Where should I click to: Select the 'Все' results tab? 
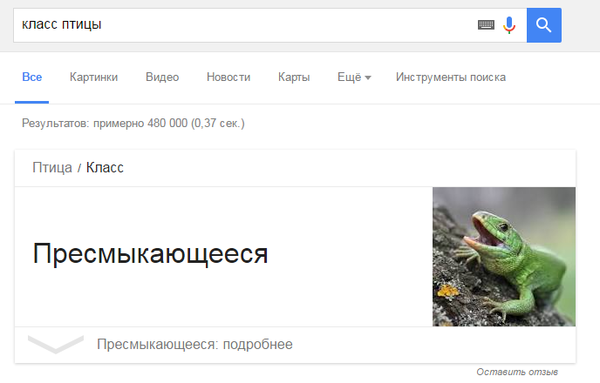32,77
